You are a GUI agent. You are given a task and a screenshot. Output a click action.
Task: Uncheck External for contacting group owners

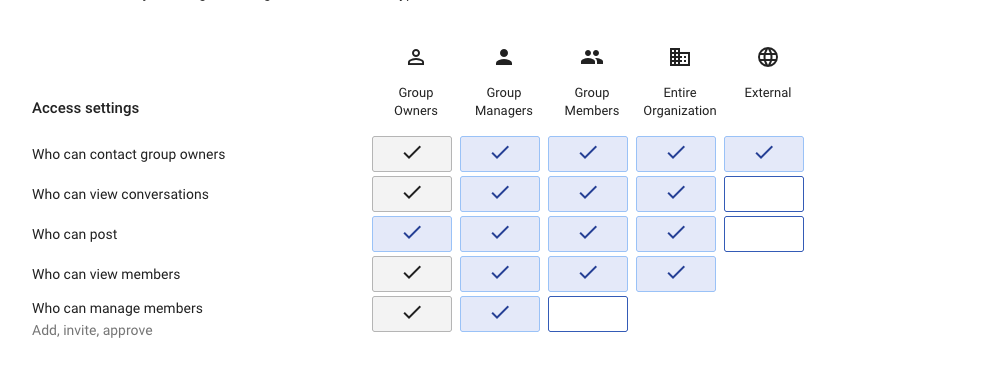click(764, 154)
